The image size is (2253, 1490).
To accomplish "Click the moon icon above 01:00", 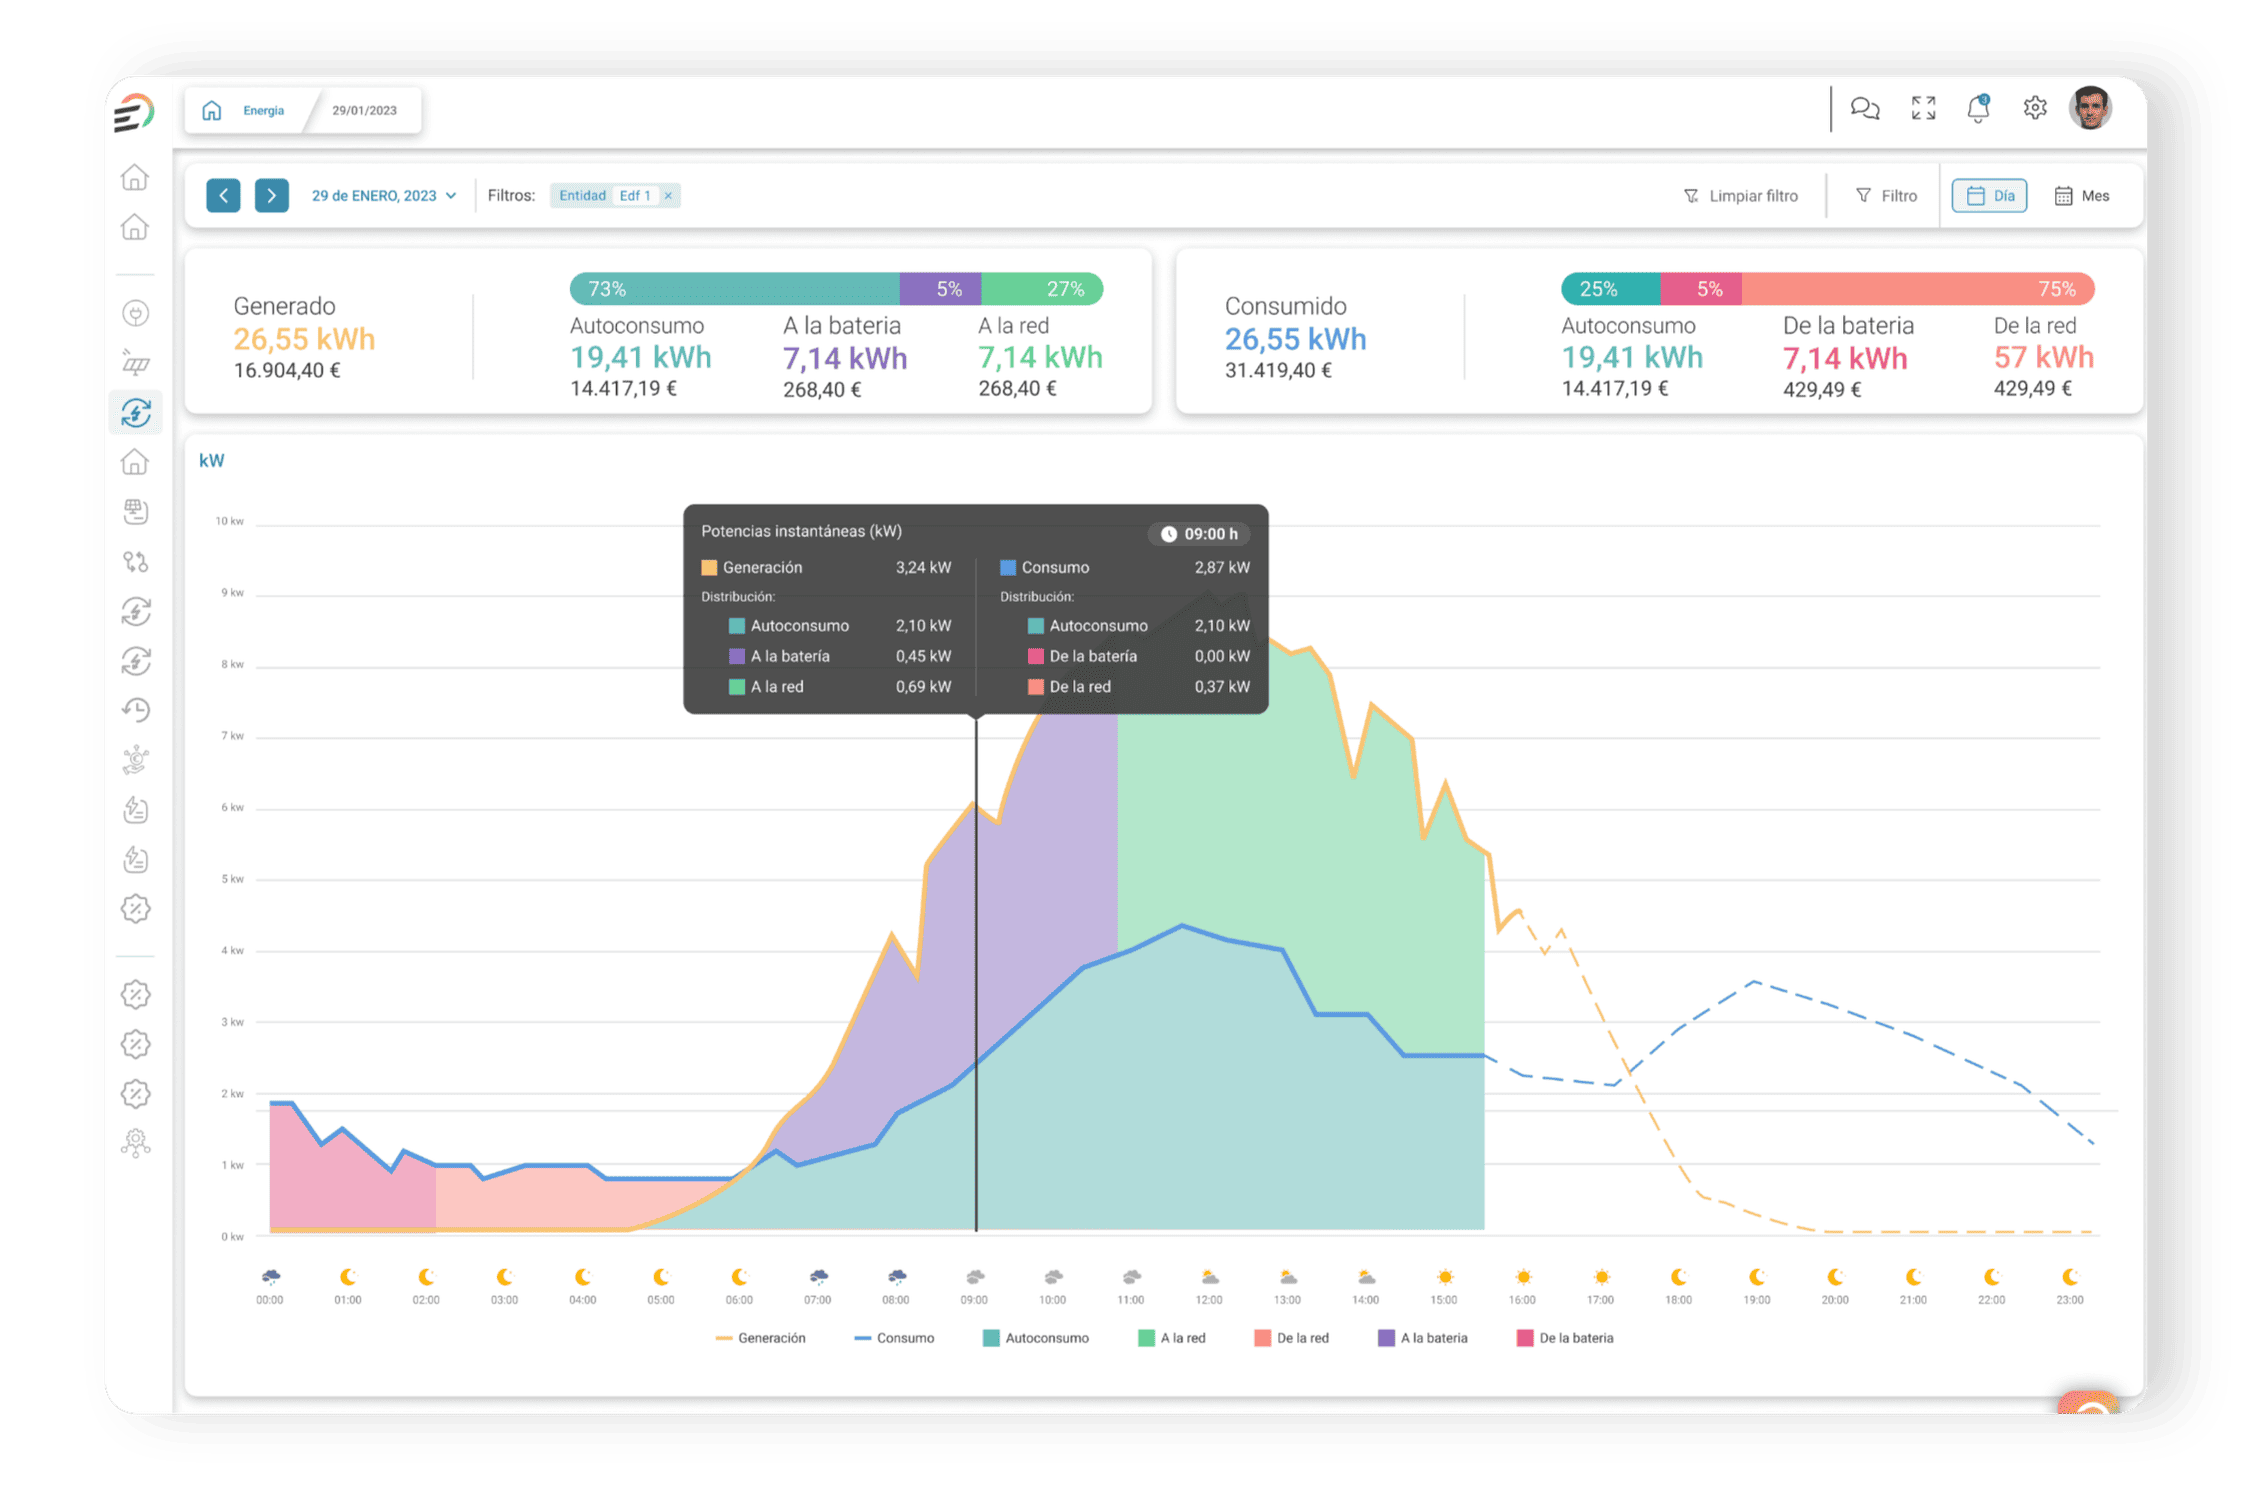I will pyautogui.click(x=348, y=1277).
